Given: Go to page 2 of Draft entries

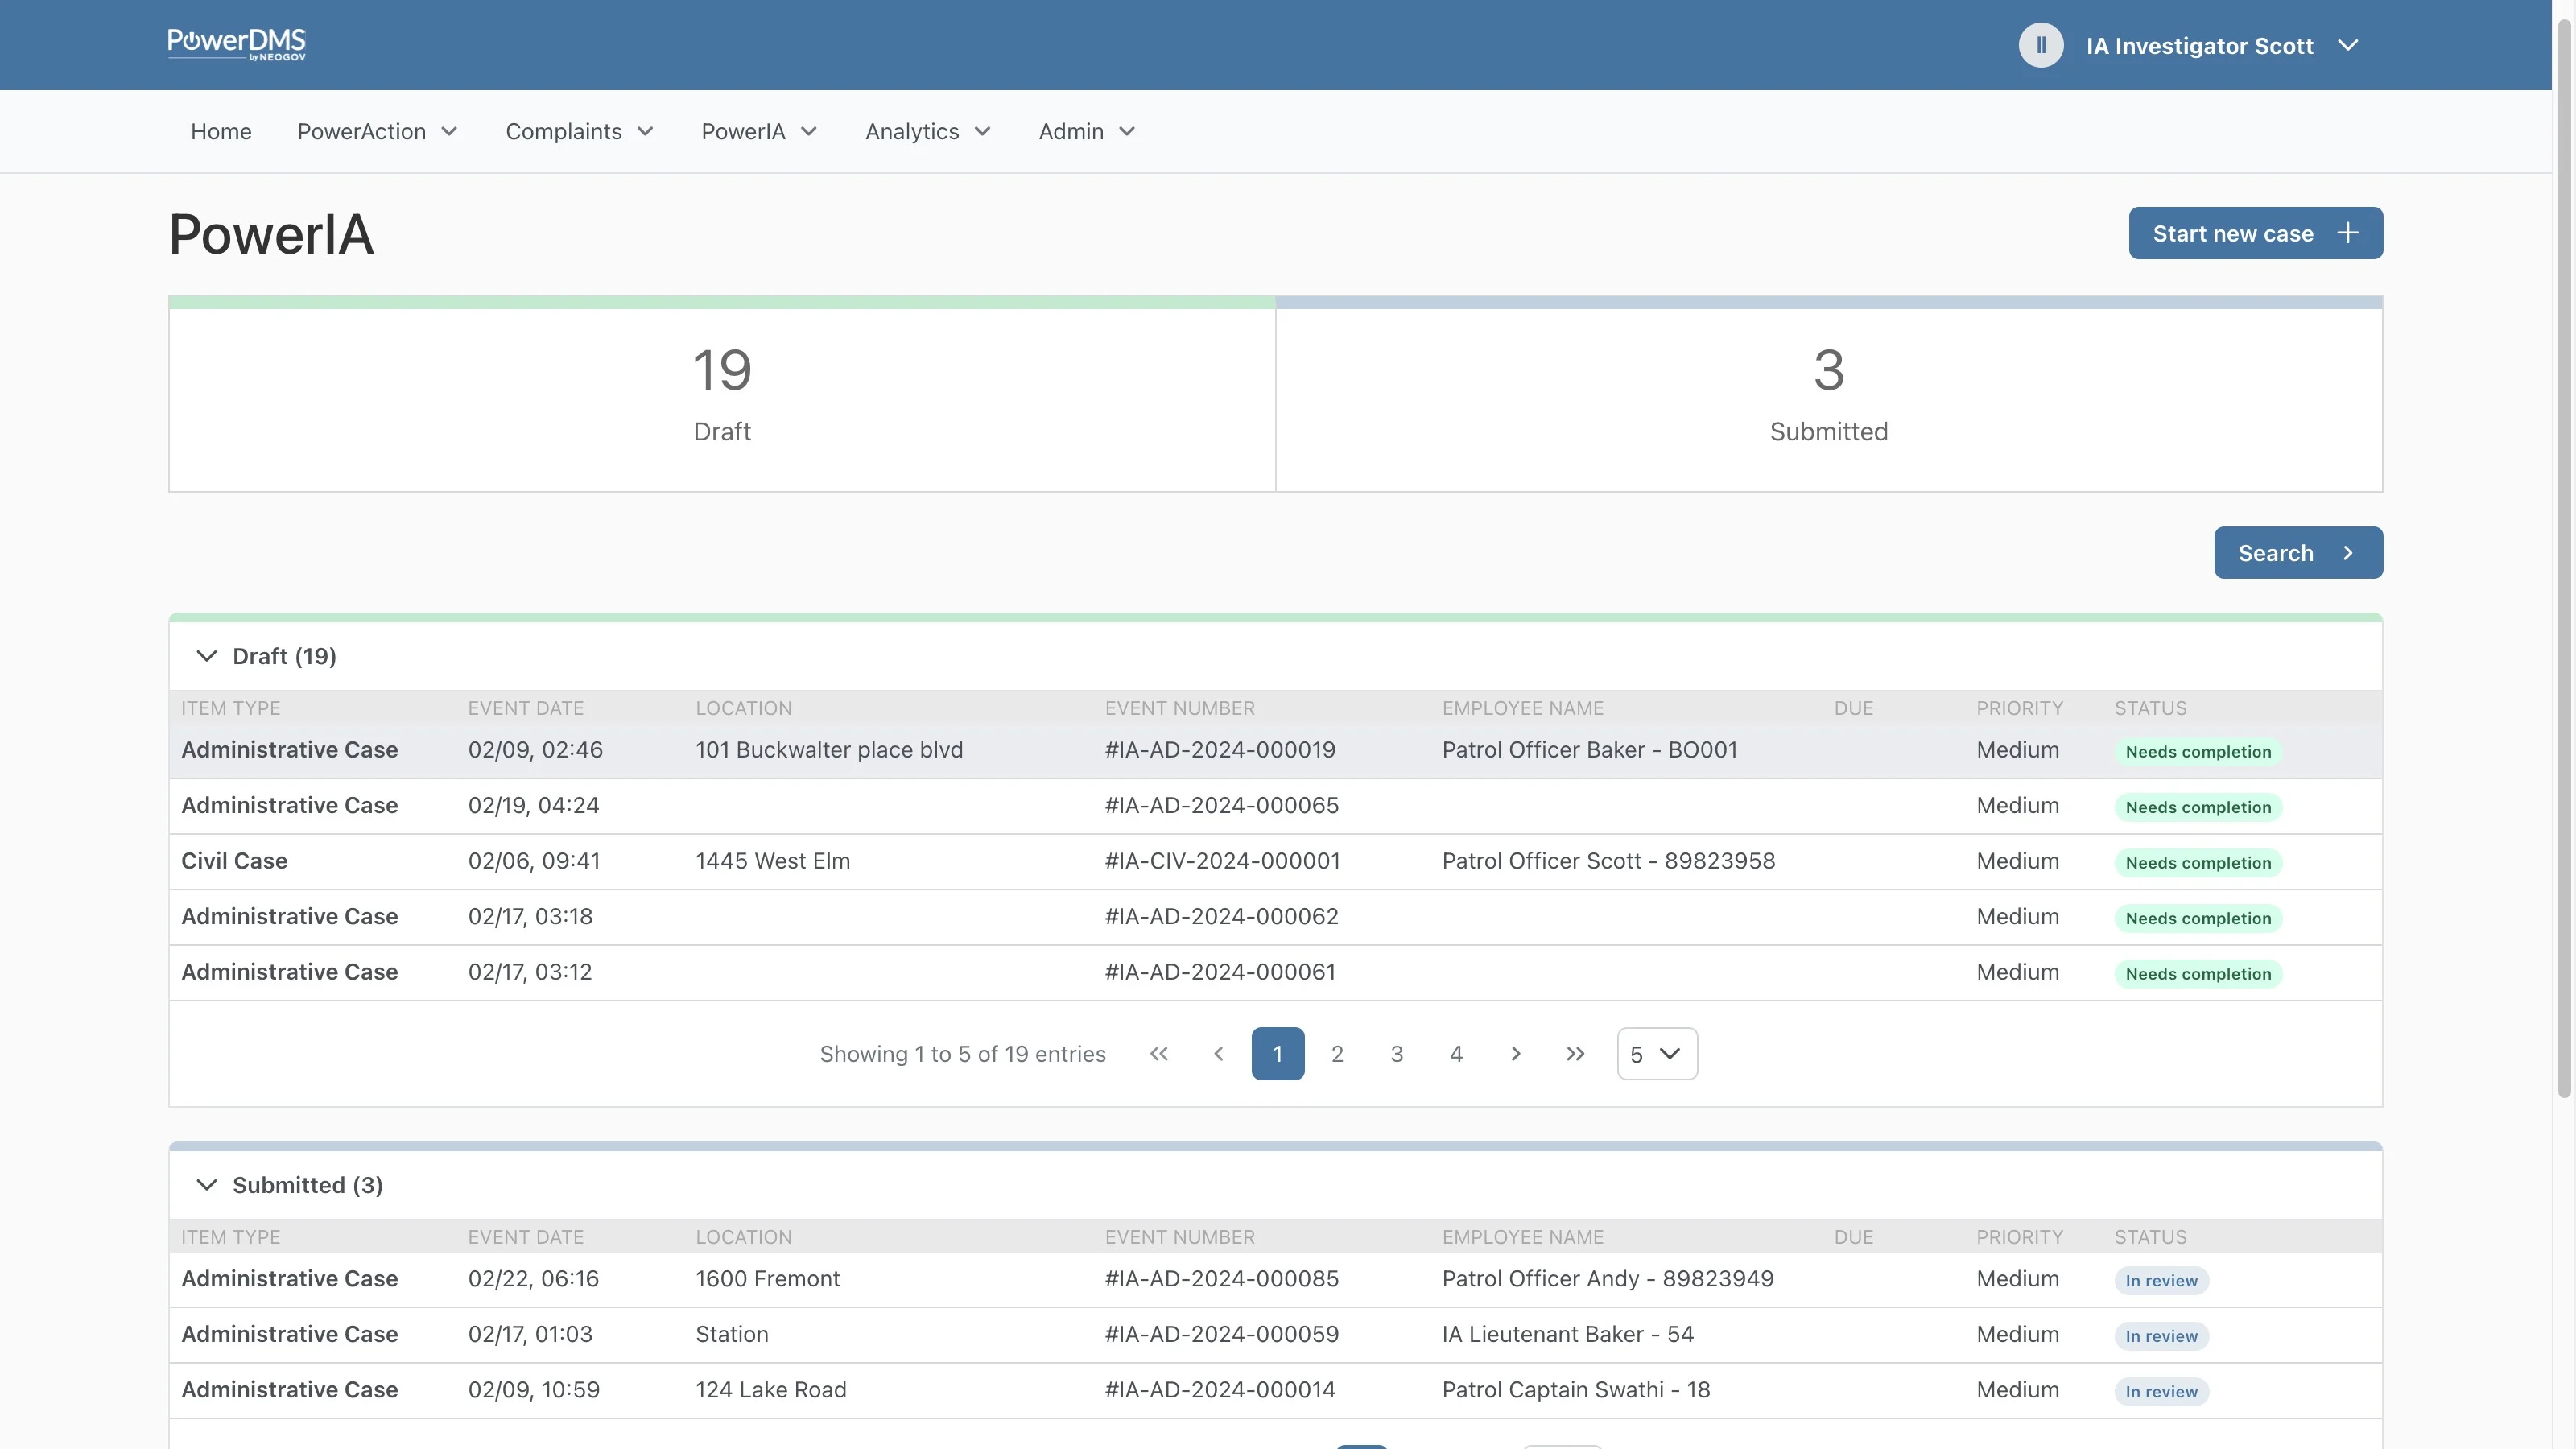Looking at the screenshot, I should pos(1337,1053).
